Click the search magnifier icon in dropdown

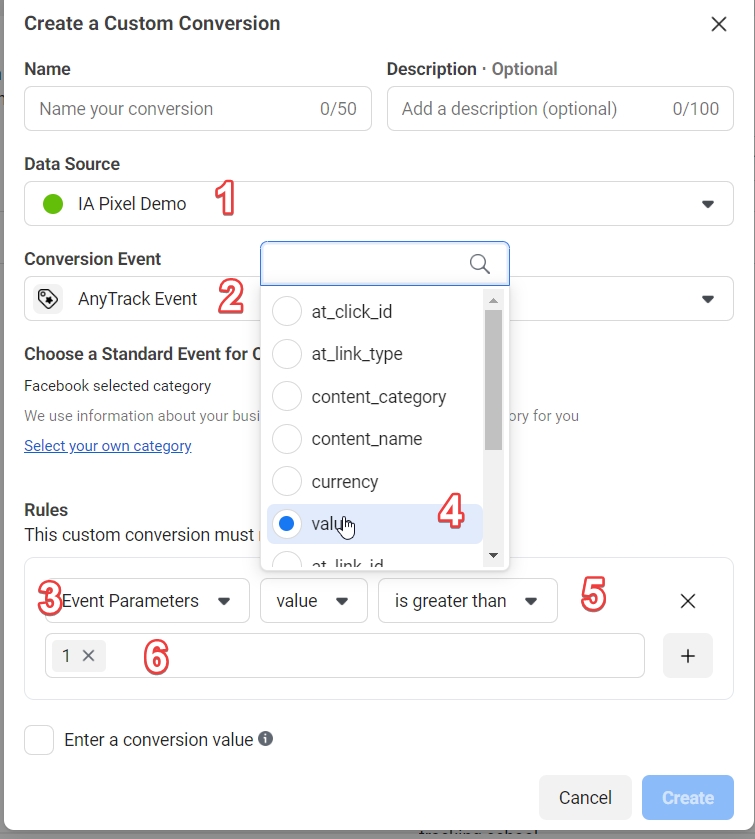(x=480, y=264)
